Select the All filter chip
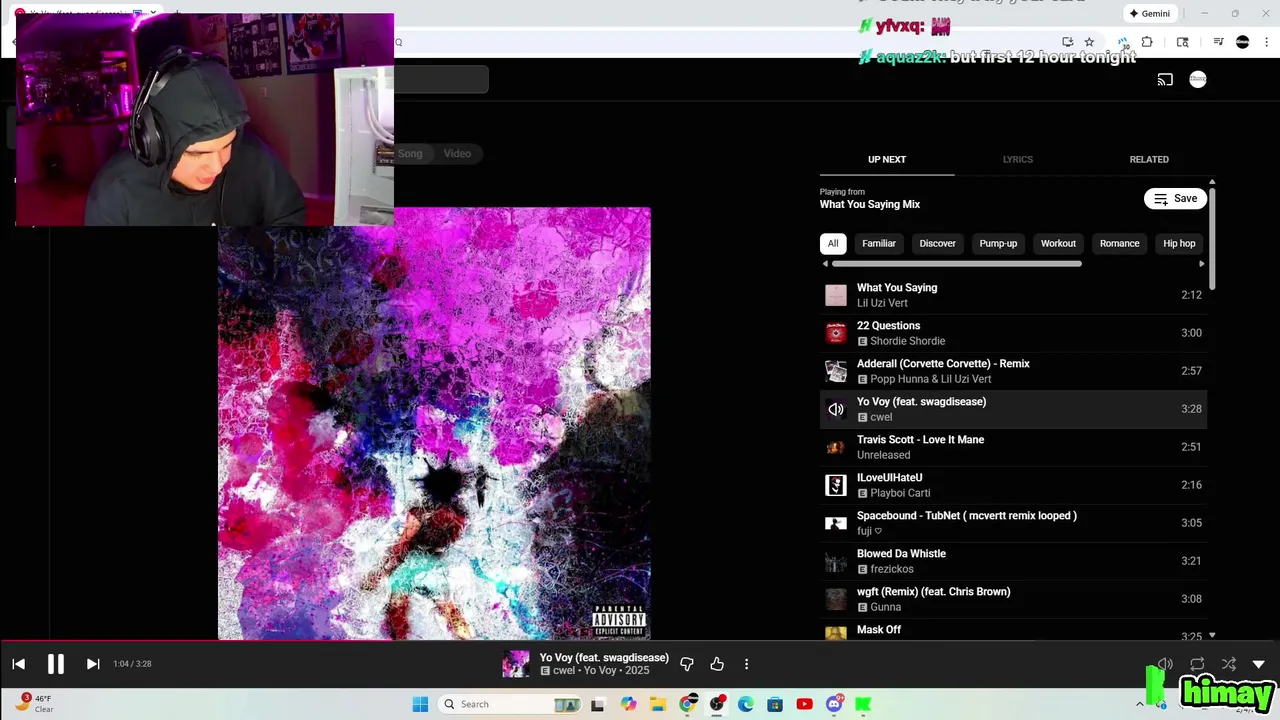 click(x=833, y=243)
